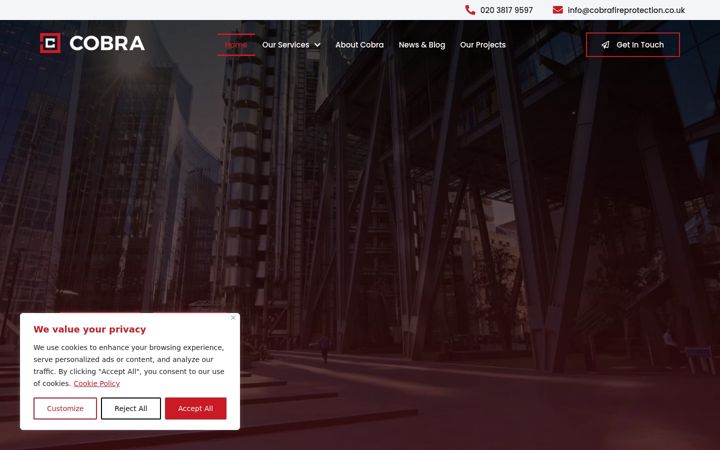720x450 pixels.
Task: Click the Get In Touch button
Action: 633,45
